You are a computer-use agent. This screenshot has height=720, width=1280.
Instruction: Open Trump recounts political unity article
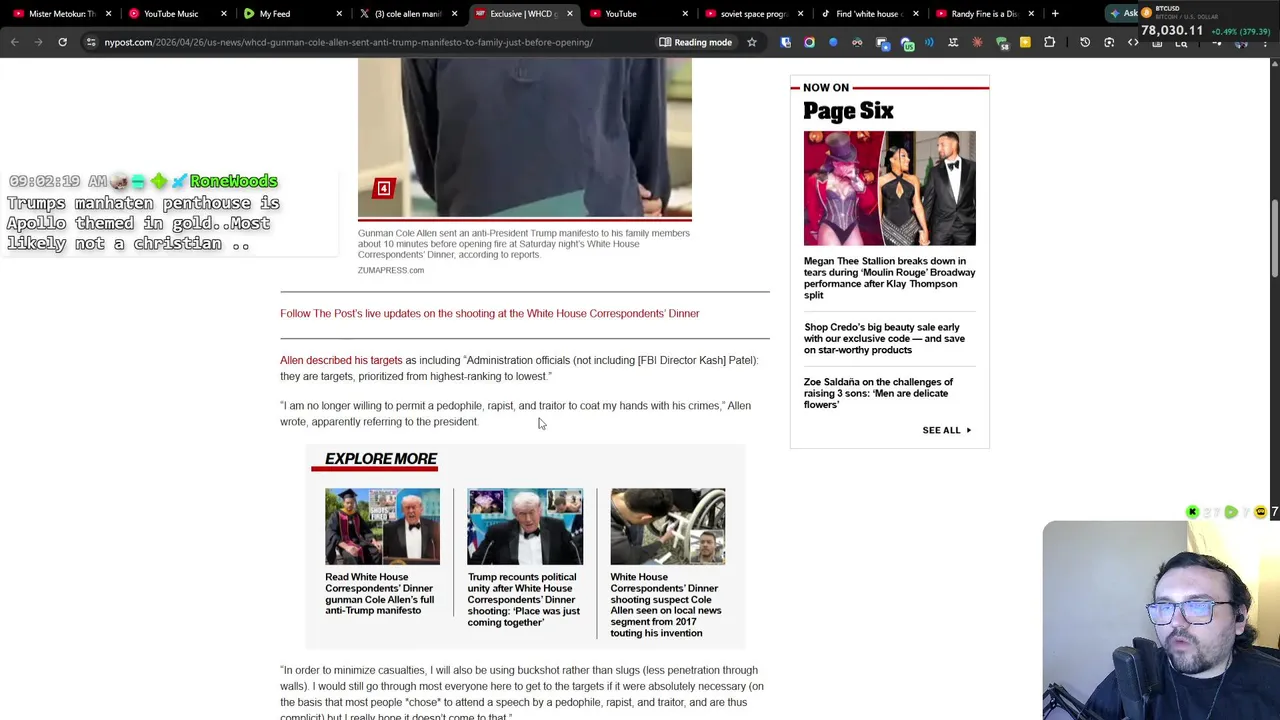524,600
